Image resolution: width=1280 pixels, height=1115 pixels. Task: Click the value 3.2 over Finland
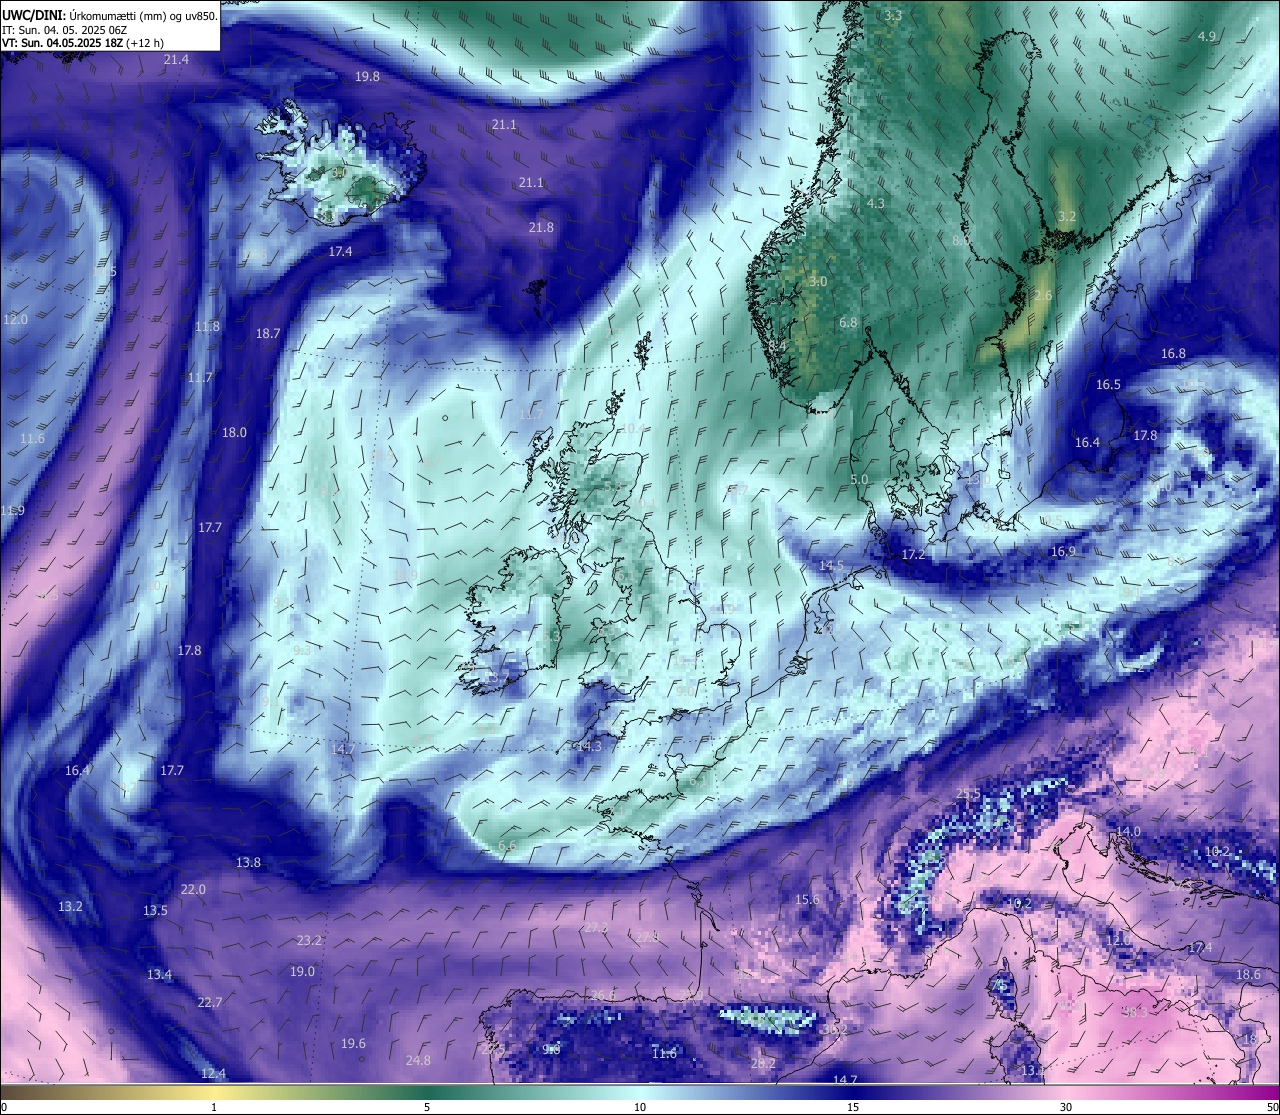pos(1067,217)
